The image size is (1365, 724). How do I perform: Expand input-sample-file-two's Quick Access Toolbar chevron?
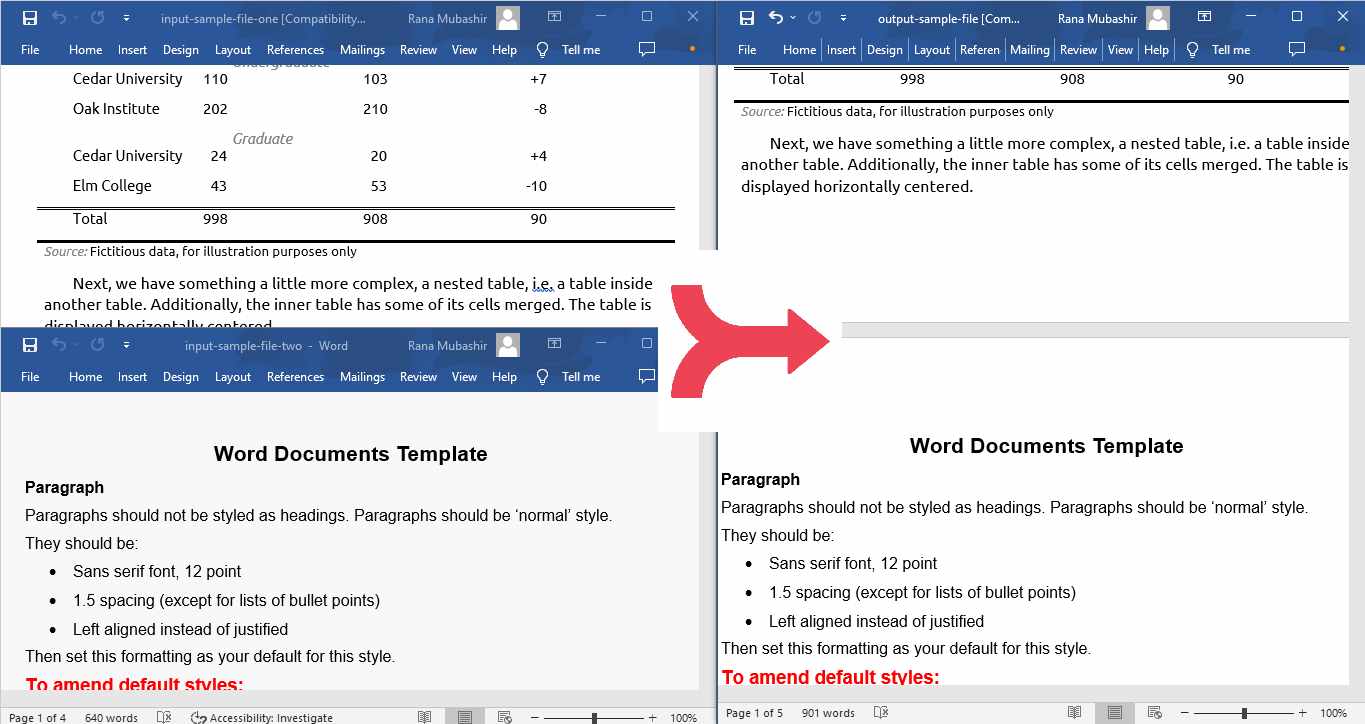[x=126, y=344]
